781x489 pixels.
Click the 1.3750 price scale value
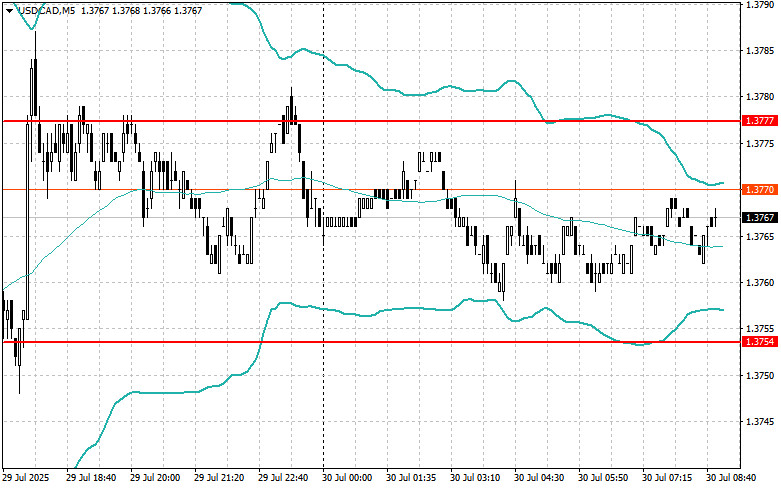click(760, 375)
